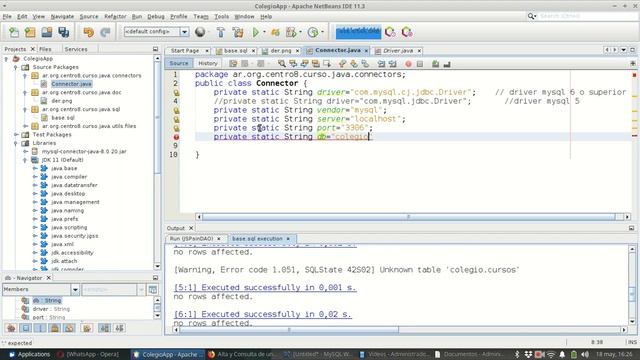
Task: Click the globe browser icon in toolbar
Action: coord(200,32)
